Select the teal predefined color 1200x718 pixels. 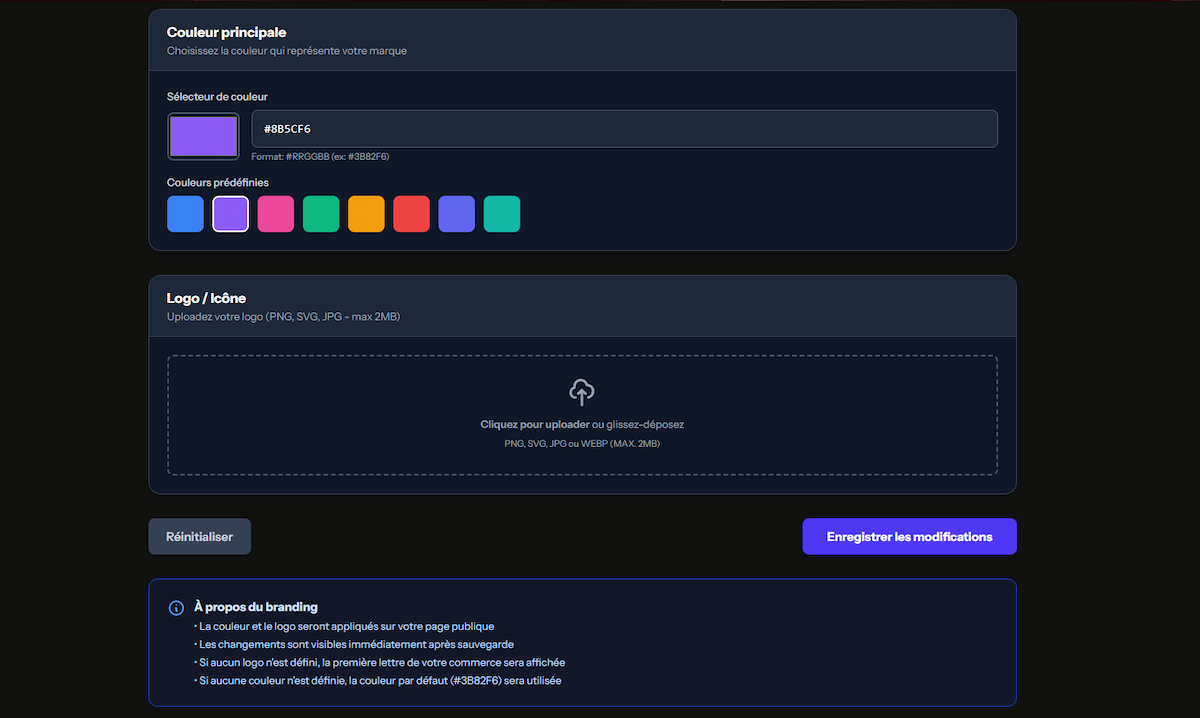pyautogui.click(x=501, y=213)
